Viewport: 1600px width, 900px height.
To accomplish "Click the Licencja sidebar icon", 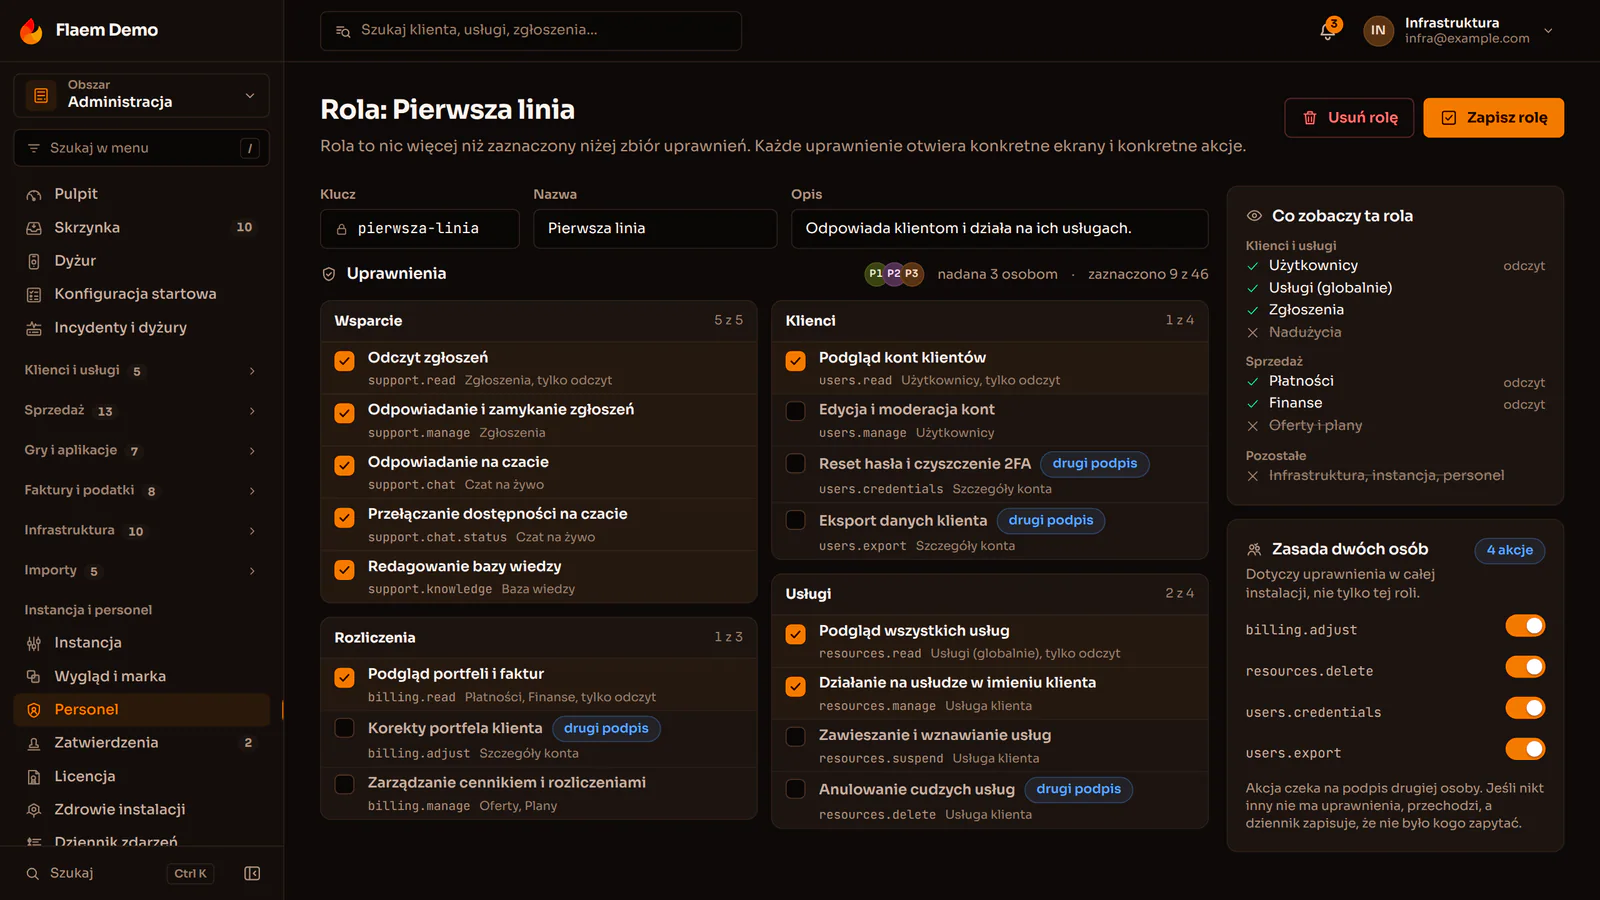I will pos(34,777).
